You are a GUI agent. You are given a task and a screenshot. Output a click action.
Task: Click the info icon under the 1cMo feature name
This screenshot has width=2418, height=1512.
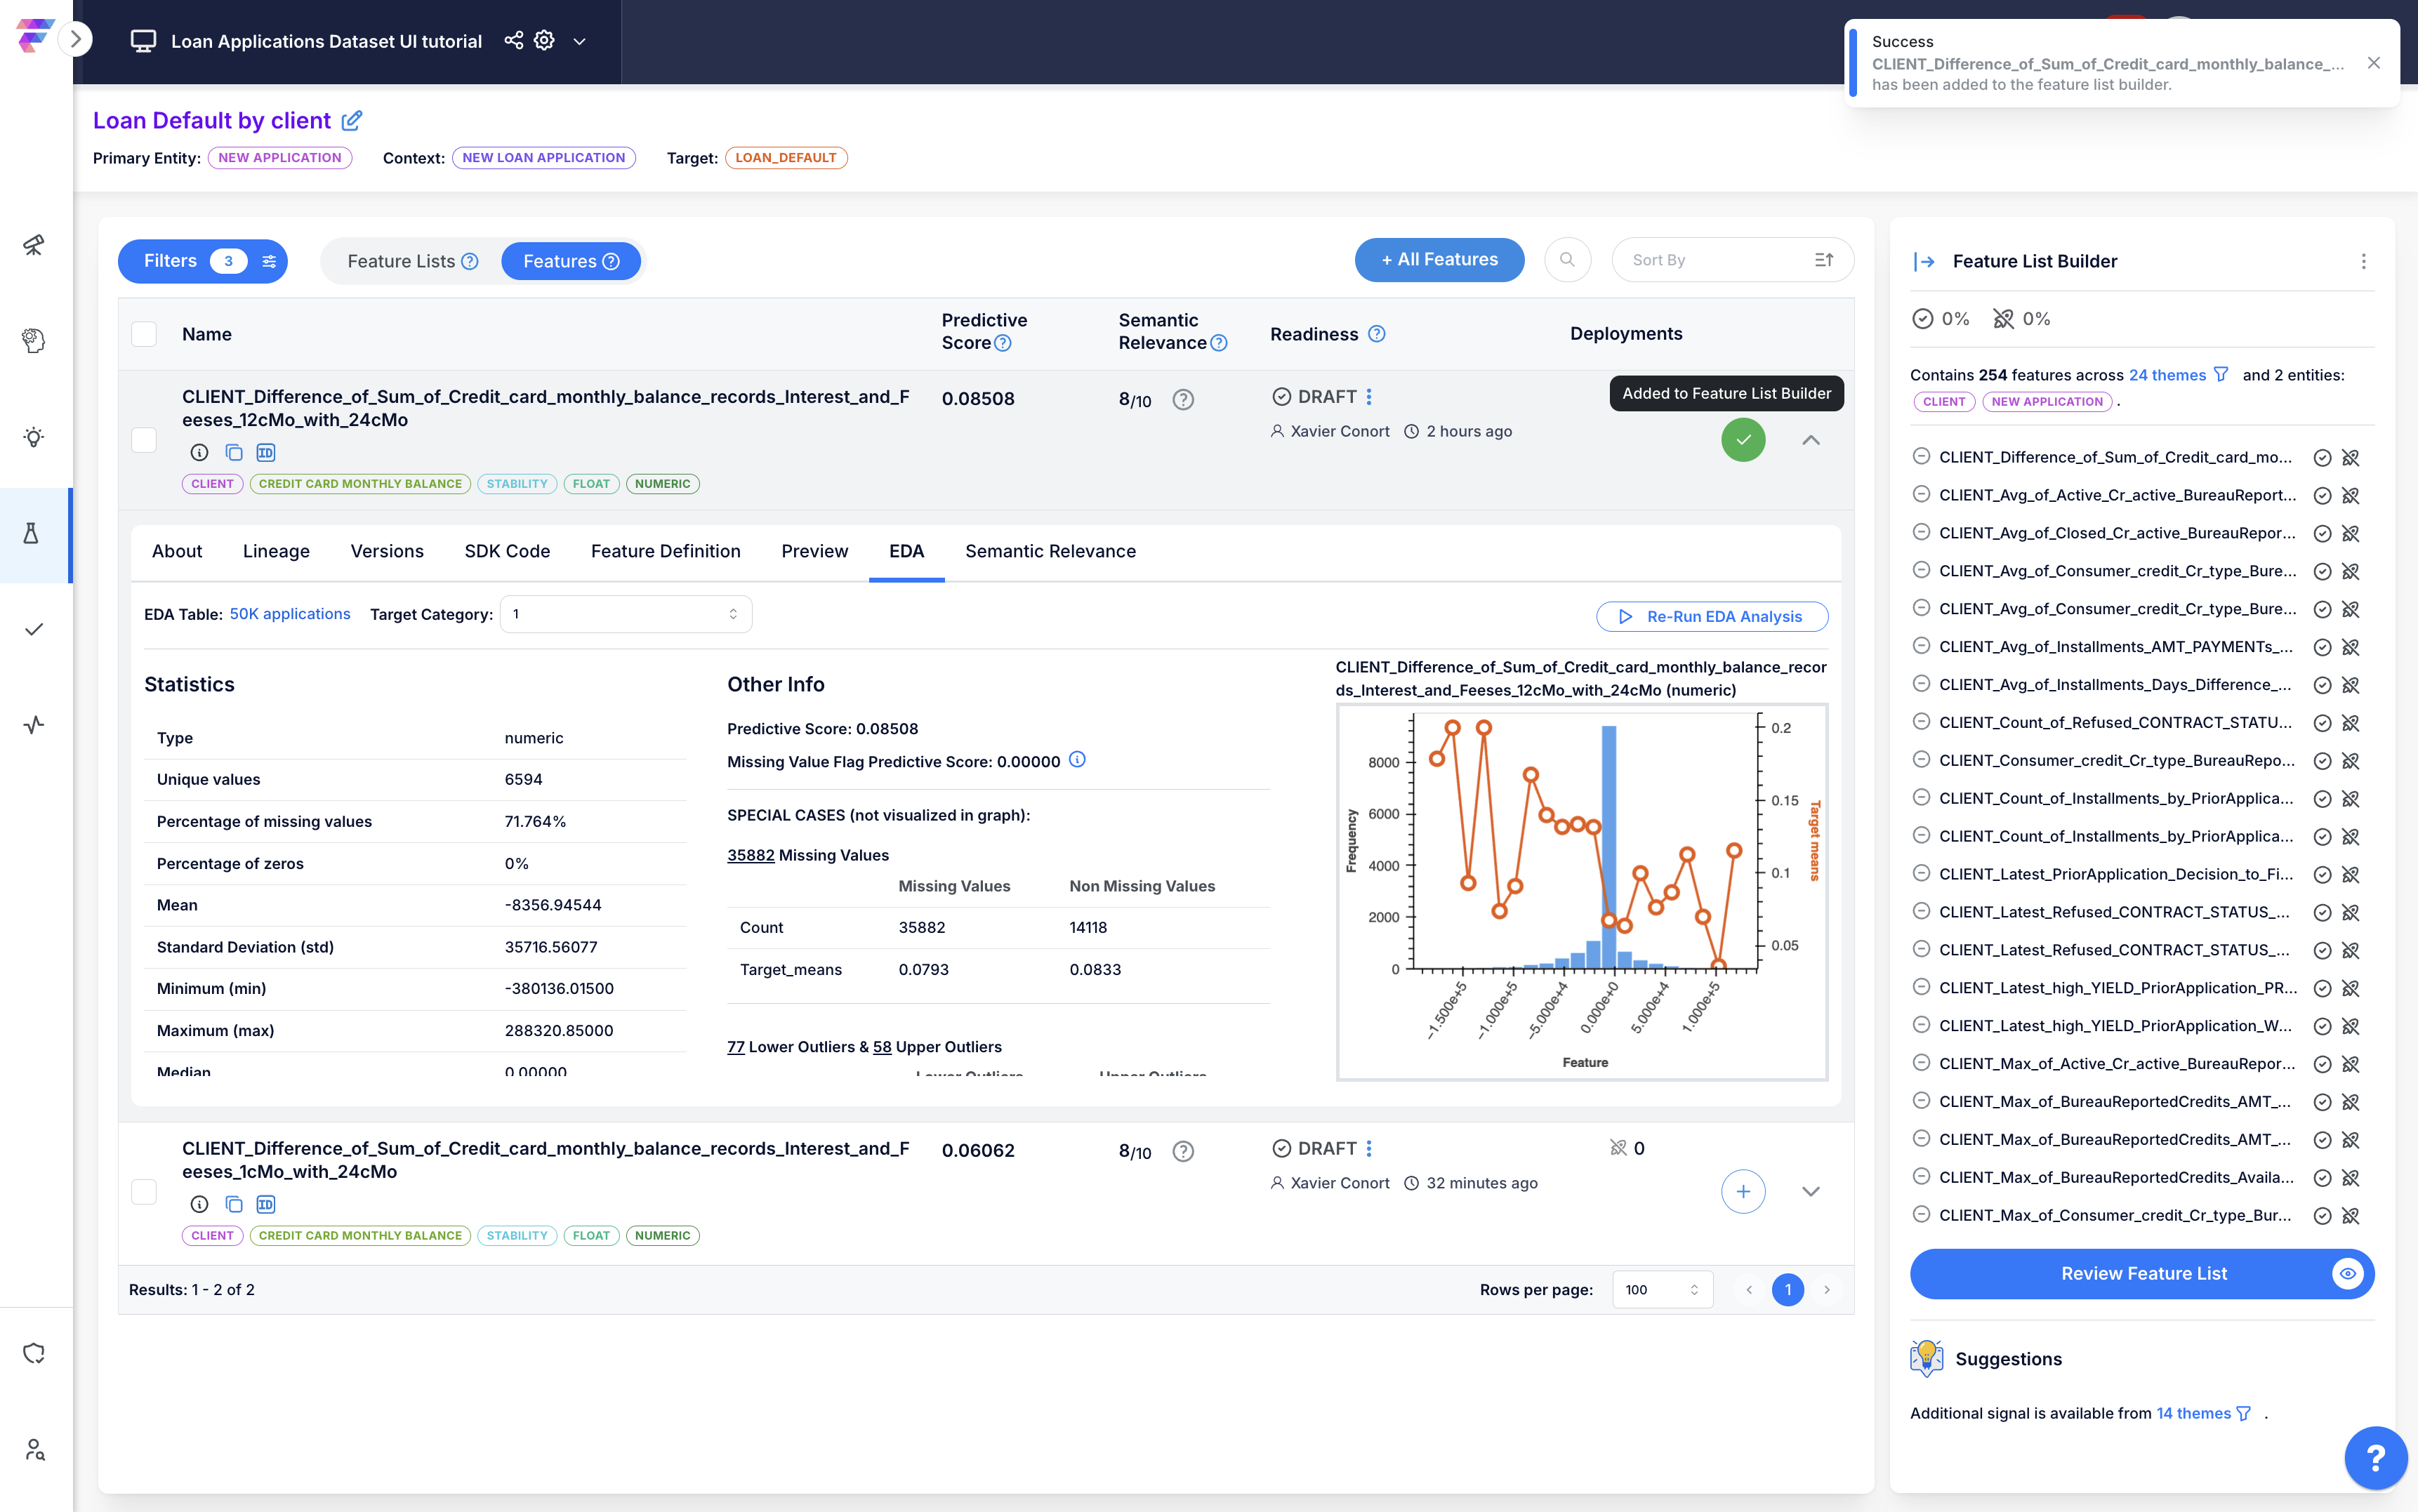(x=199, y=1204)
